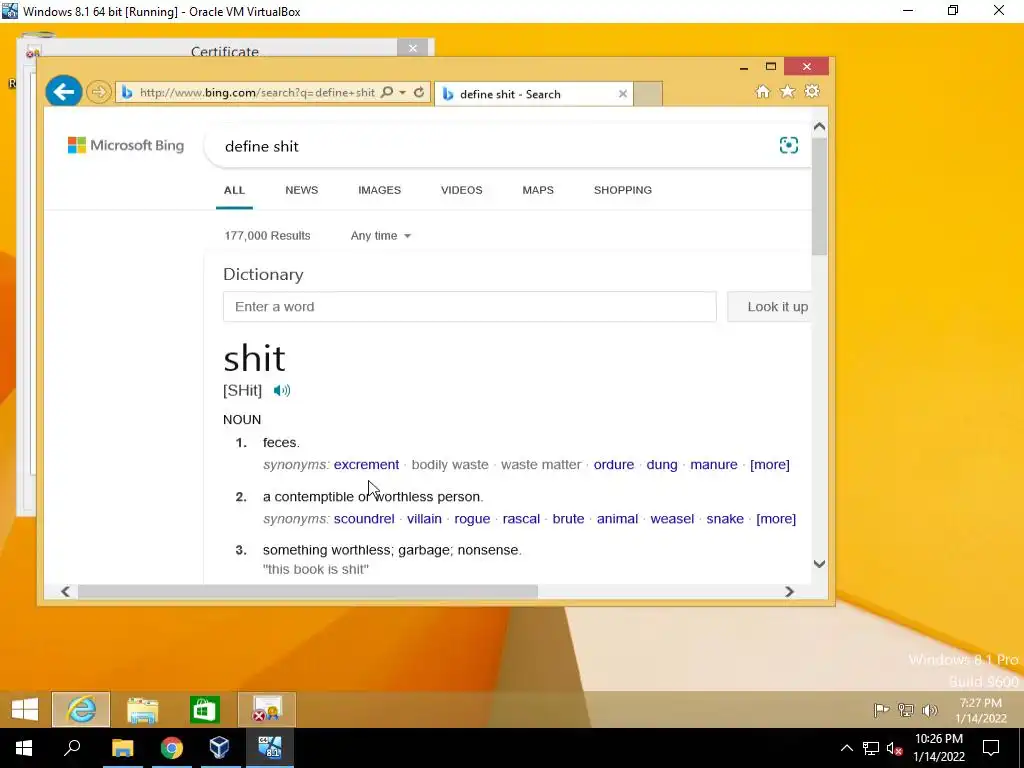Click the Enter a word dictionary field
This screenshot has width=1024, height=768.
point(470,306)
